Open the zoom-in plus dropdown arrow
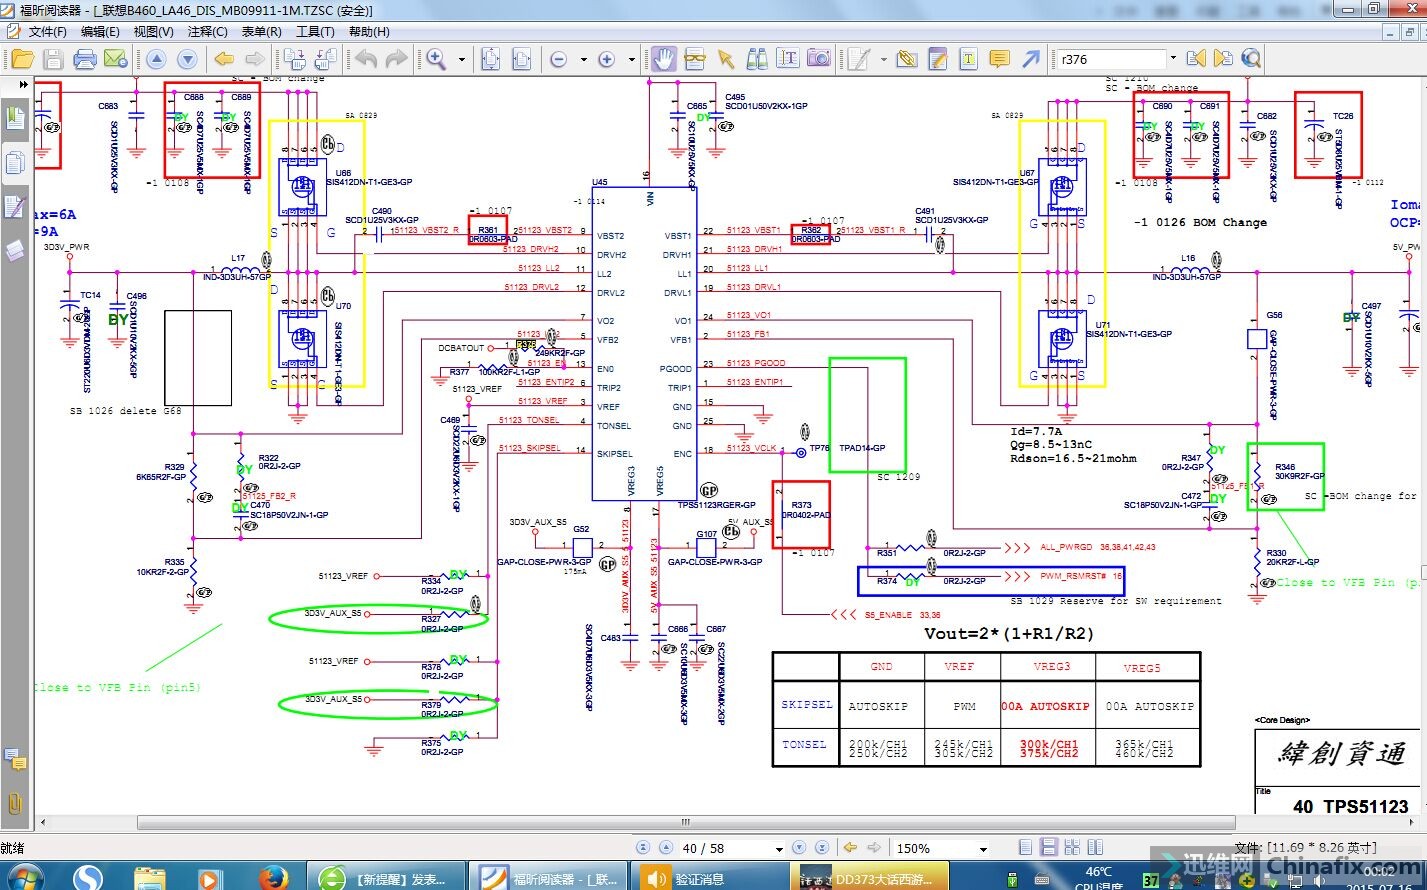Image resolution: width=1427 pixels, height=890 pixels. coord(631,60)
